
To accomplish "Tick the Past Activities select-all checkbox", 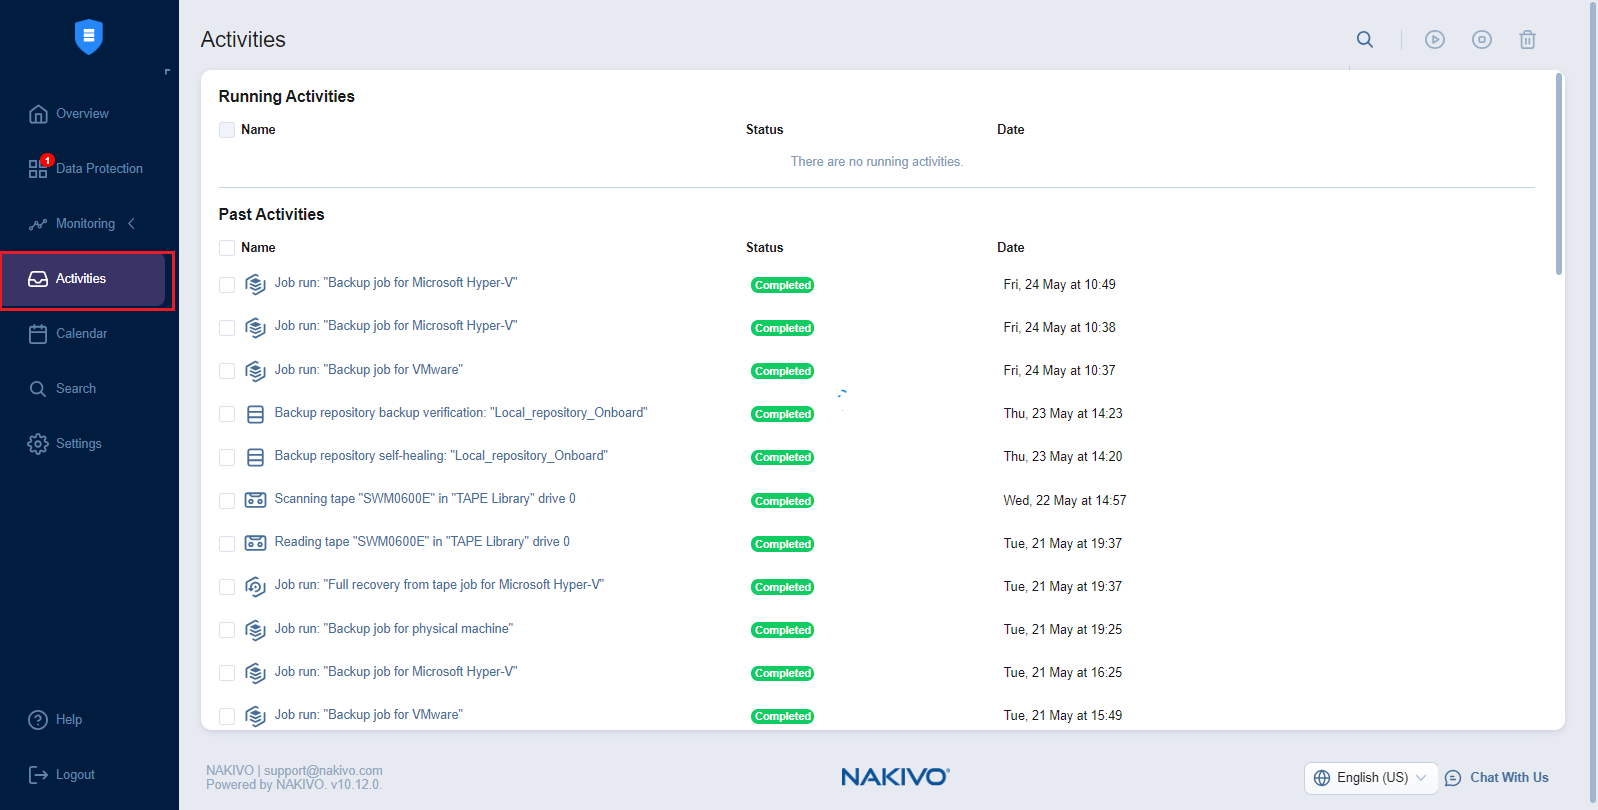I will [x=227, y=248].
